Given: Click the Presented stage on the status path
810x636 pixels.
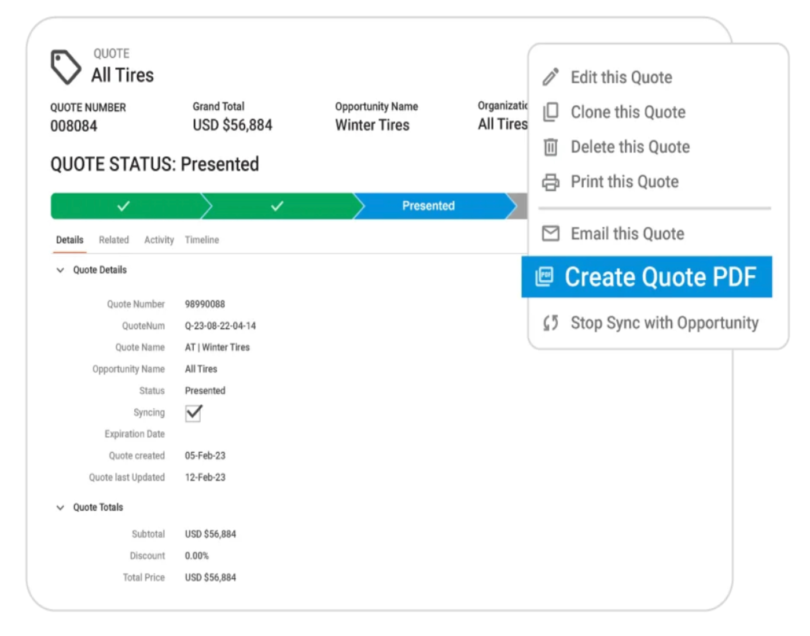Looking at the screenshot, I should [428, 206].
